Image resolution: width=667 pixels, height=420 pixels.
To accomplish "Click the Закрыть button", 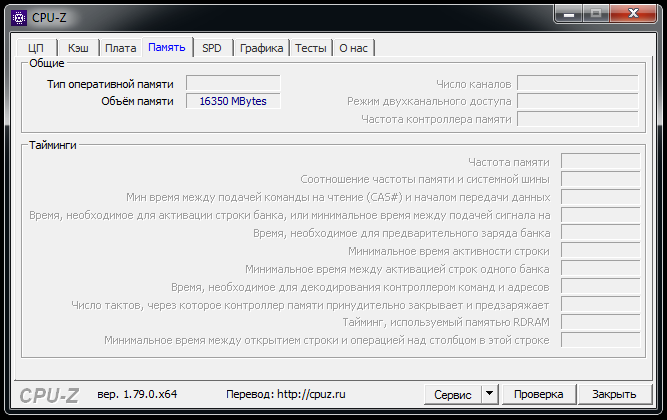I will pyautogui.click(x=614, y=394).
